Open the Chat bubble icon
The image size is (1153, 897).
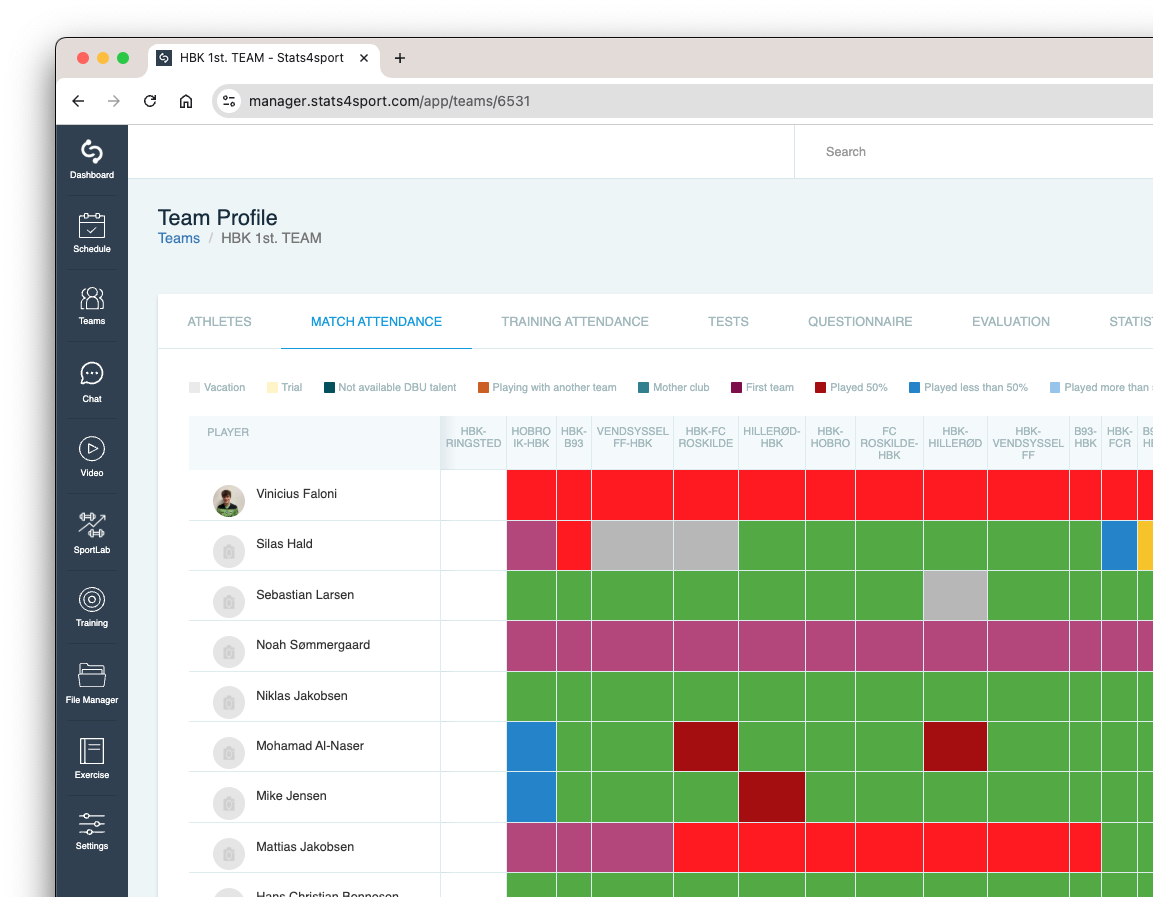pos(92,374)
